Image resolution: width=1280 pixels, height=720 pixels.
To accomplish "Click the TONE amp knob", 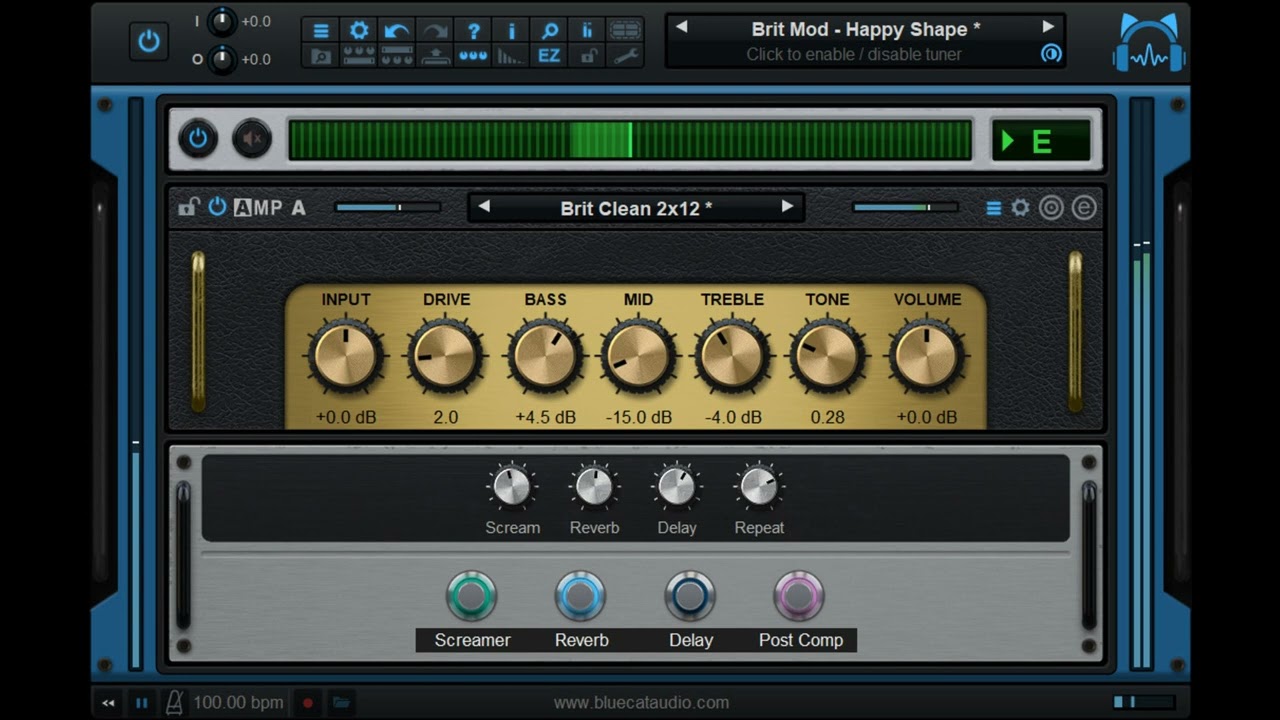I will coord(827,356).
